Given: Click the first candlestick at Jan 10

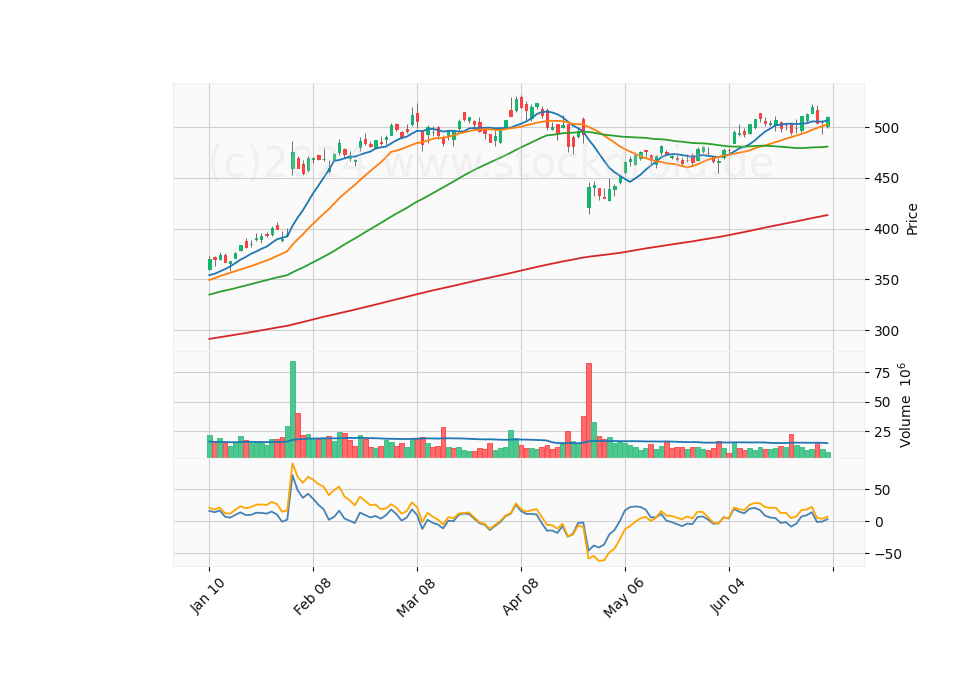Looking at the screenshot, I should [x=210, y=264].
